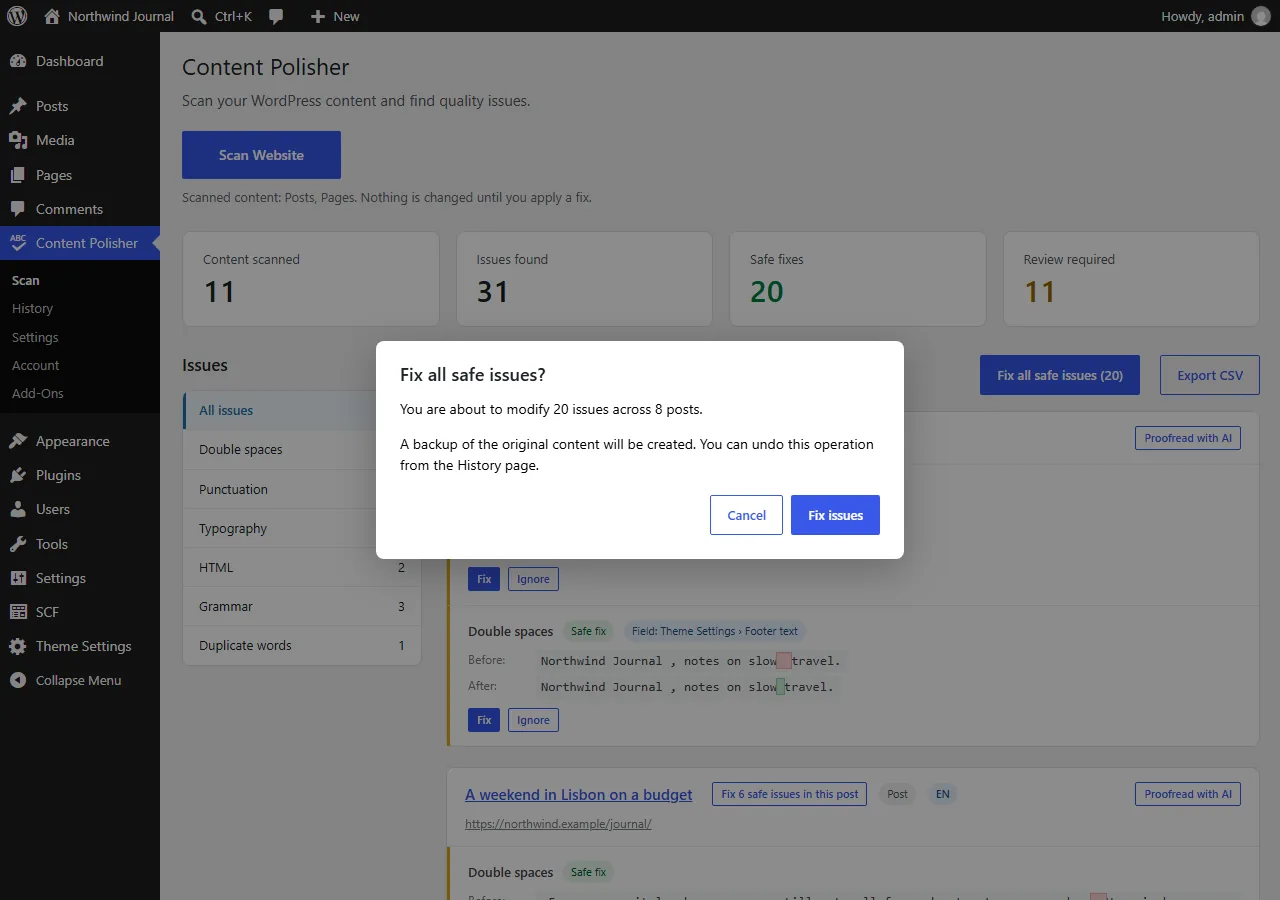This screenshot has height=900, width=1280.
Task: Click the Users person icon
Action: point(18,509)
